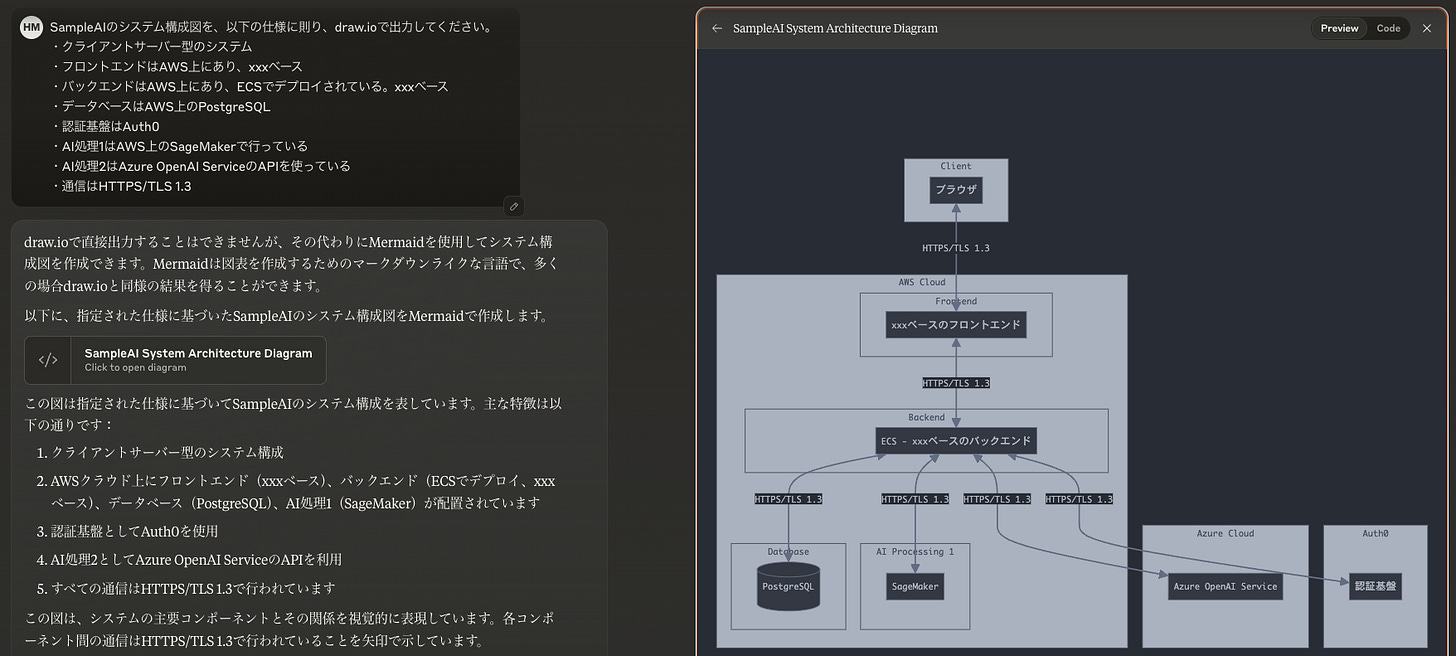Click the xxxベースのフロントエンド node

(x=956, y=324)
